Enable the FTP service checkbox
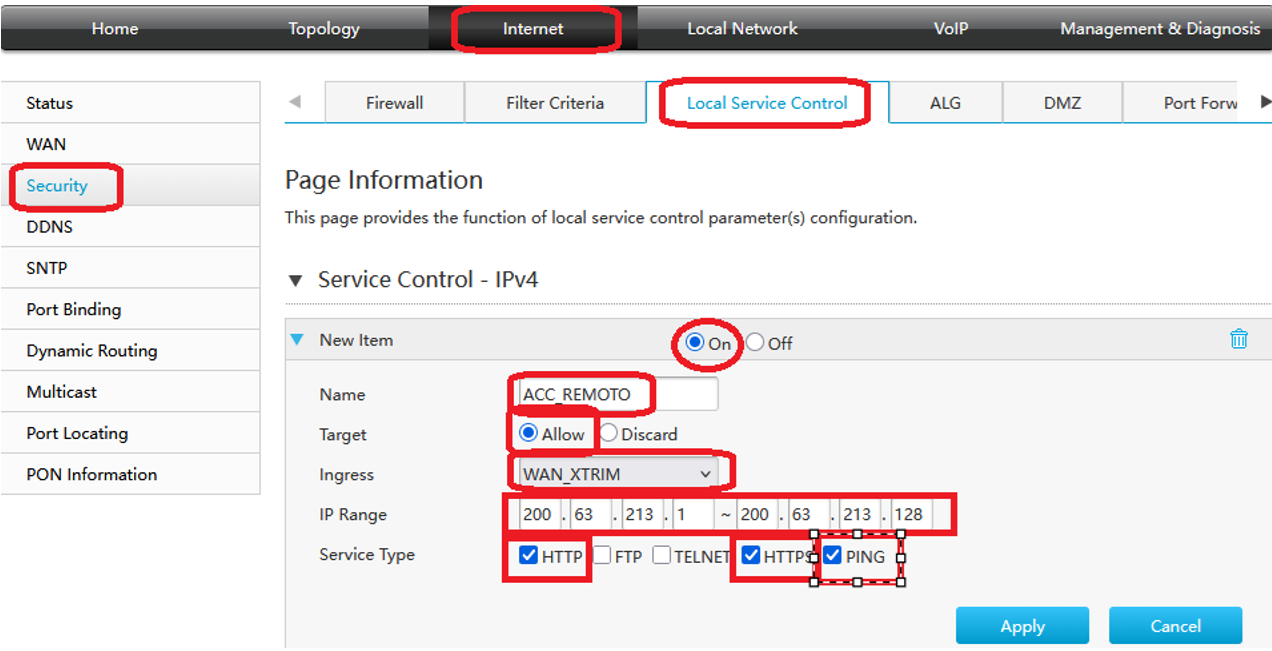This screenshot has height=651, width=1272. click(602, 555)
